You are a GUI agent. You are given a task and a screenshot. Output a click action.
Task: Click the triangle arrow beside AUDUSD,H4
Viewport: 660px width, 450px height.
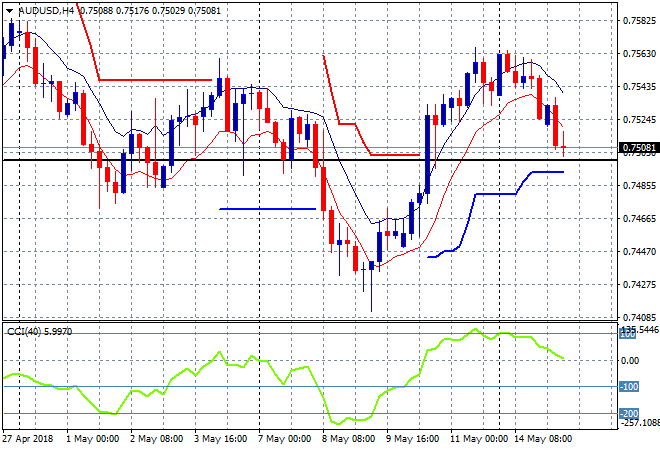click(x=10, y=11)
